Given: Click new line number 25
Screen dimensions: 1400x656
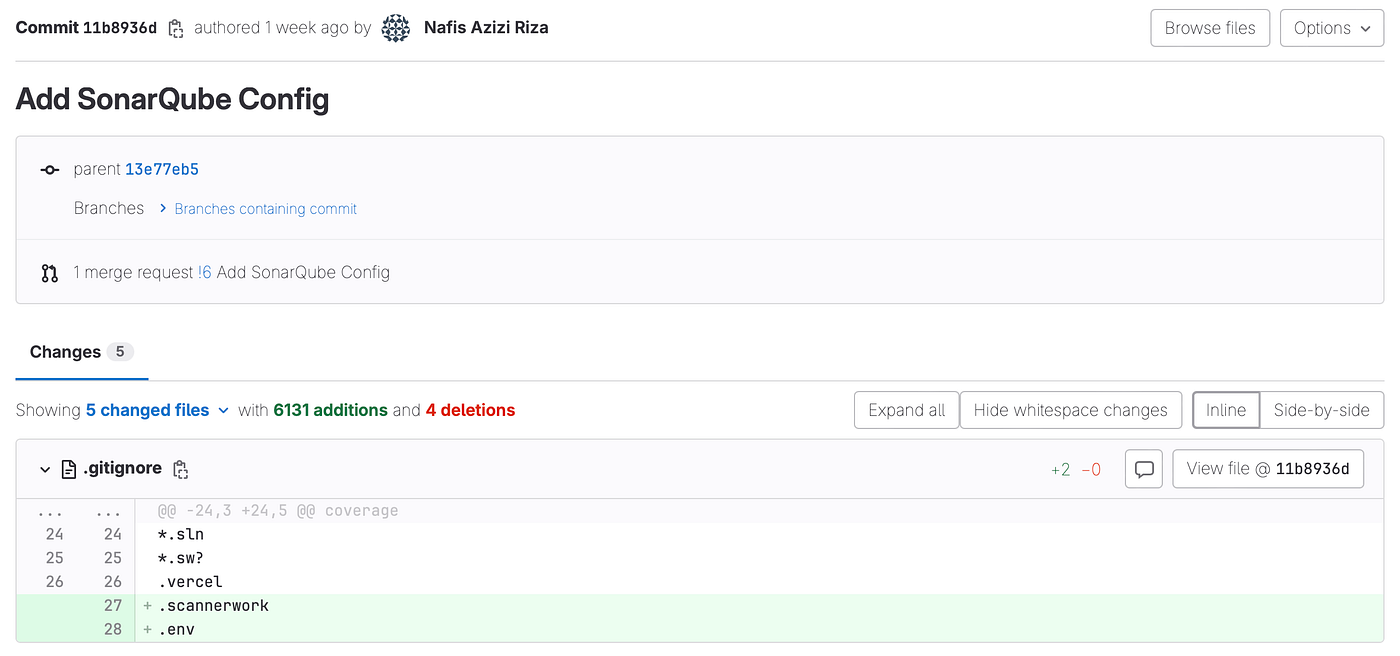Looking at the screenshot, I should pyautogui.click(x=113, y=558).
